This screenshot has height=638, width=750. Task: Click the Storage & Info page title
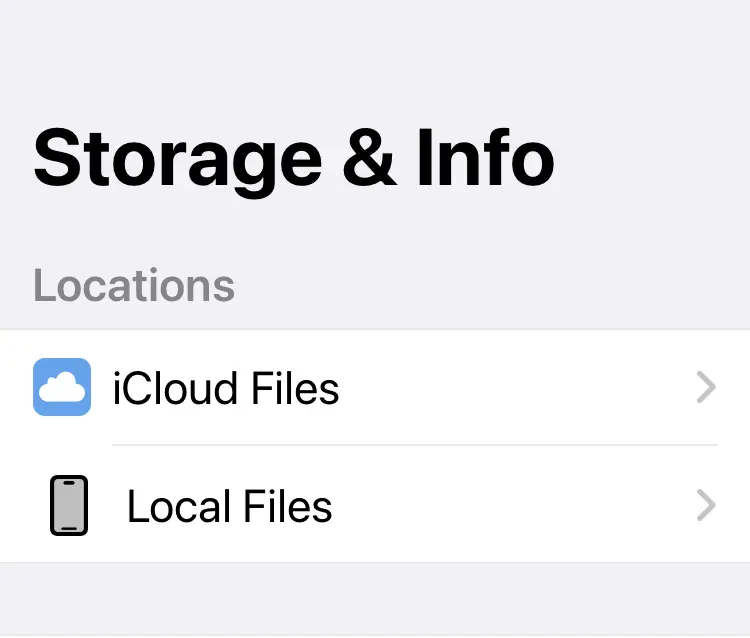point(294,160)
